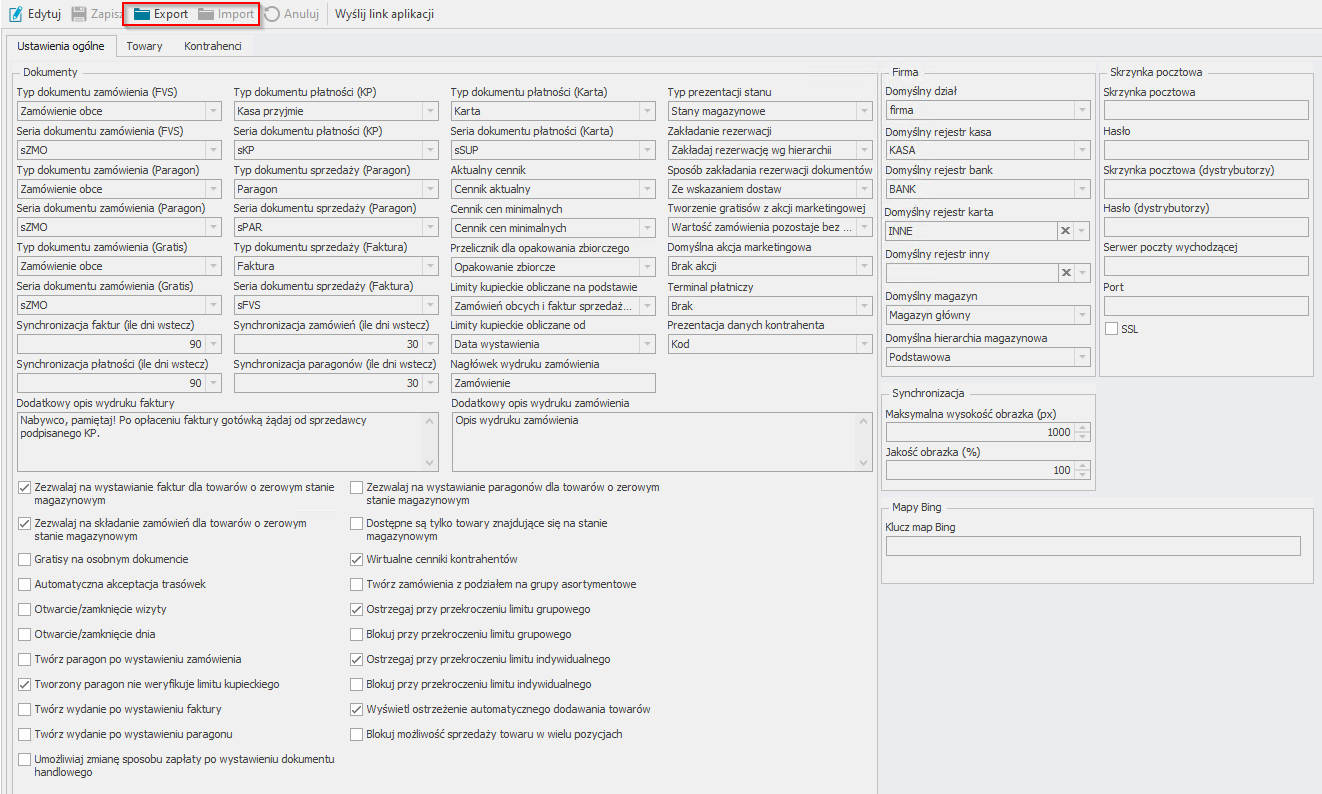Image resolution: width=1322 pixels, height=794 pixels.
Task: Click the Edytuj pencil icon
Action: tap(15, 15)
